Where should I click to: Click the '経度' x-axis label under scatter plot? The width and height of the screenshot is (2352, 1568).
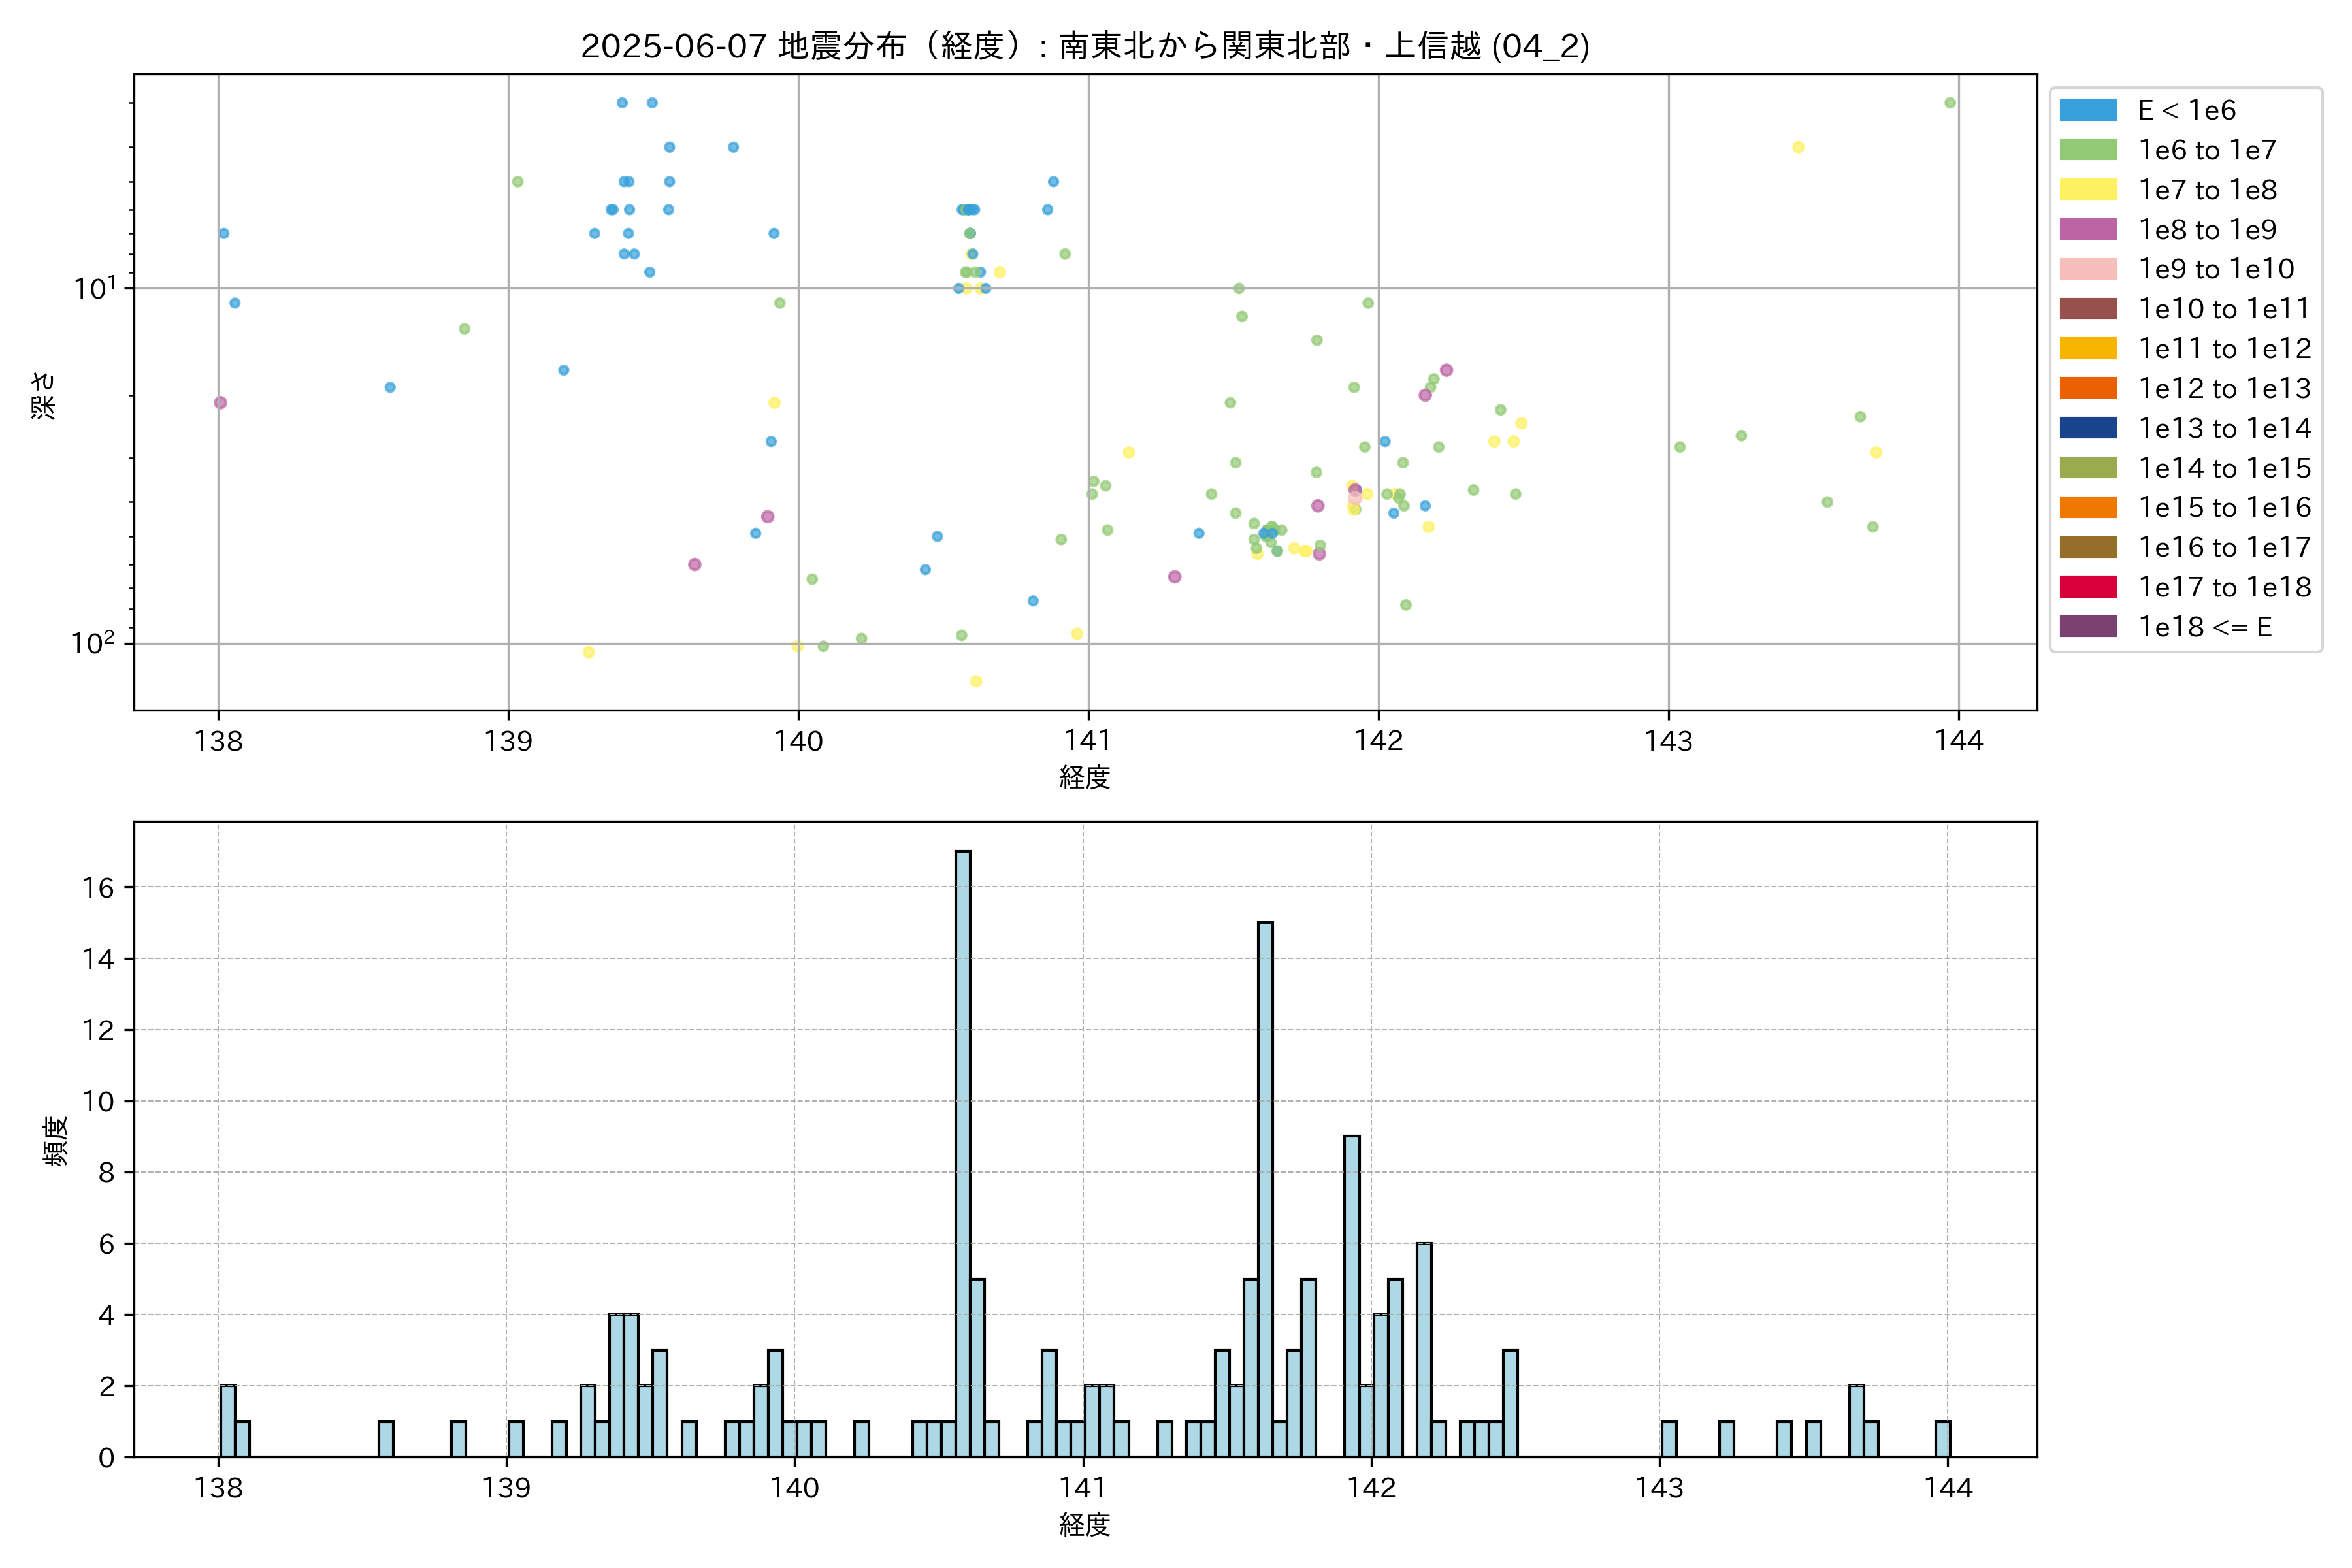(1085, 777)
